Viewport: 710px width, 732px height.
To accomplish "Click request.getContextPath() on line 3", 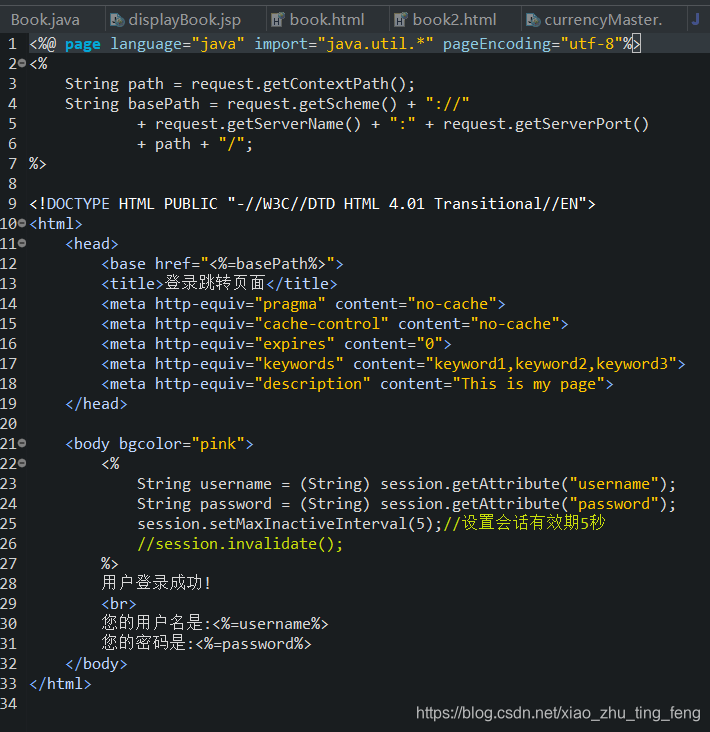I will [302, 84].
